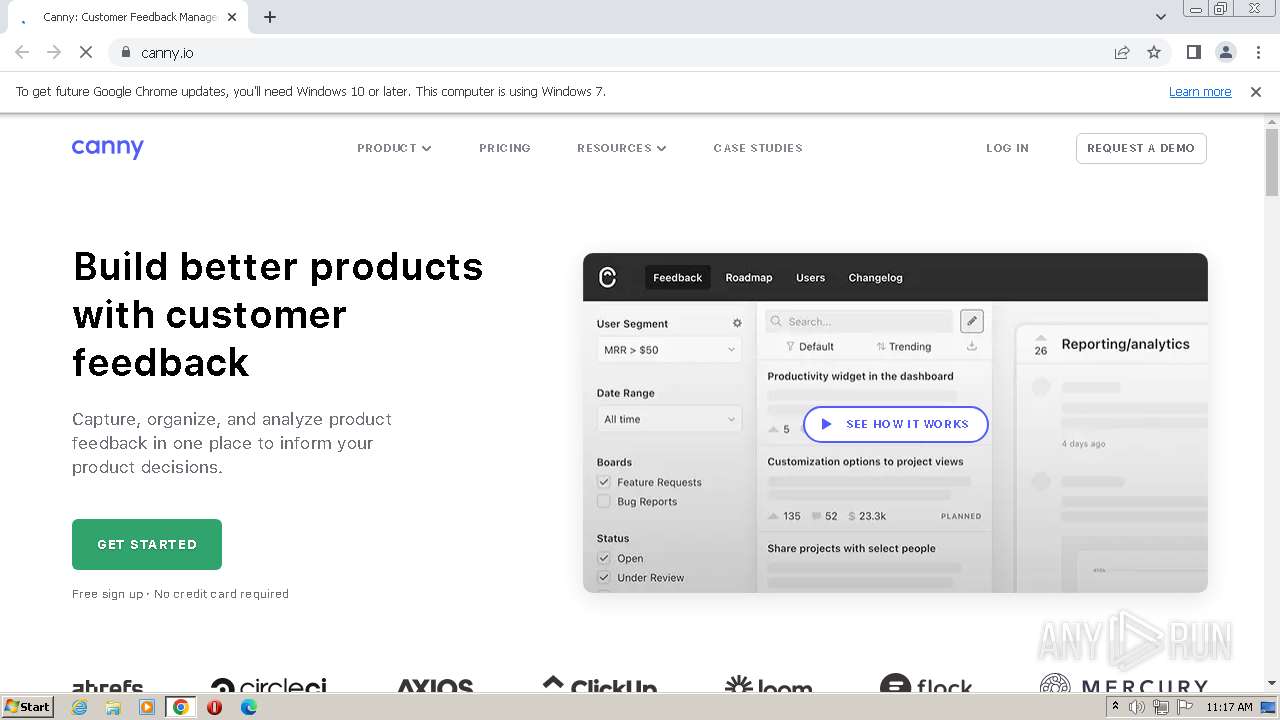1280x720 pixels.
Task: Click the Learn more link
Action: (x=1200, y=91)
